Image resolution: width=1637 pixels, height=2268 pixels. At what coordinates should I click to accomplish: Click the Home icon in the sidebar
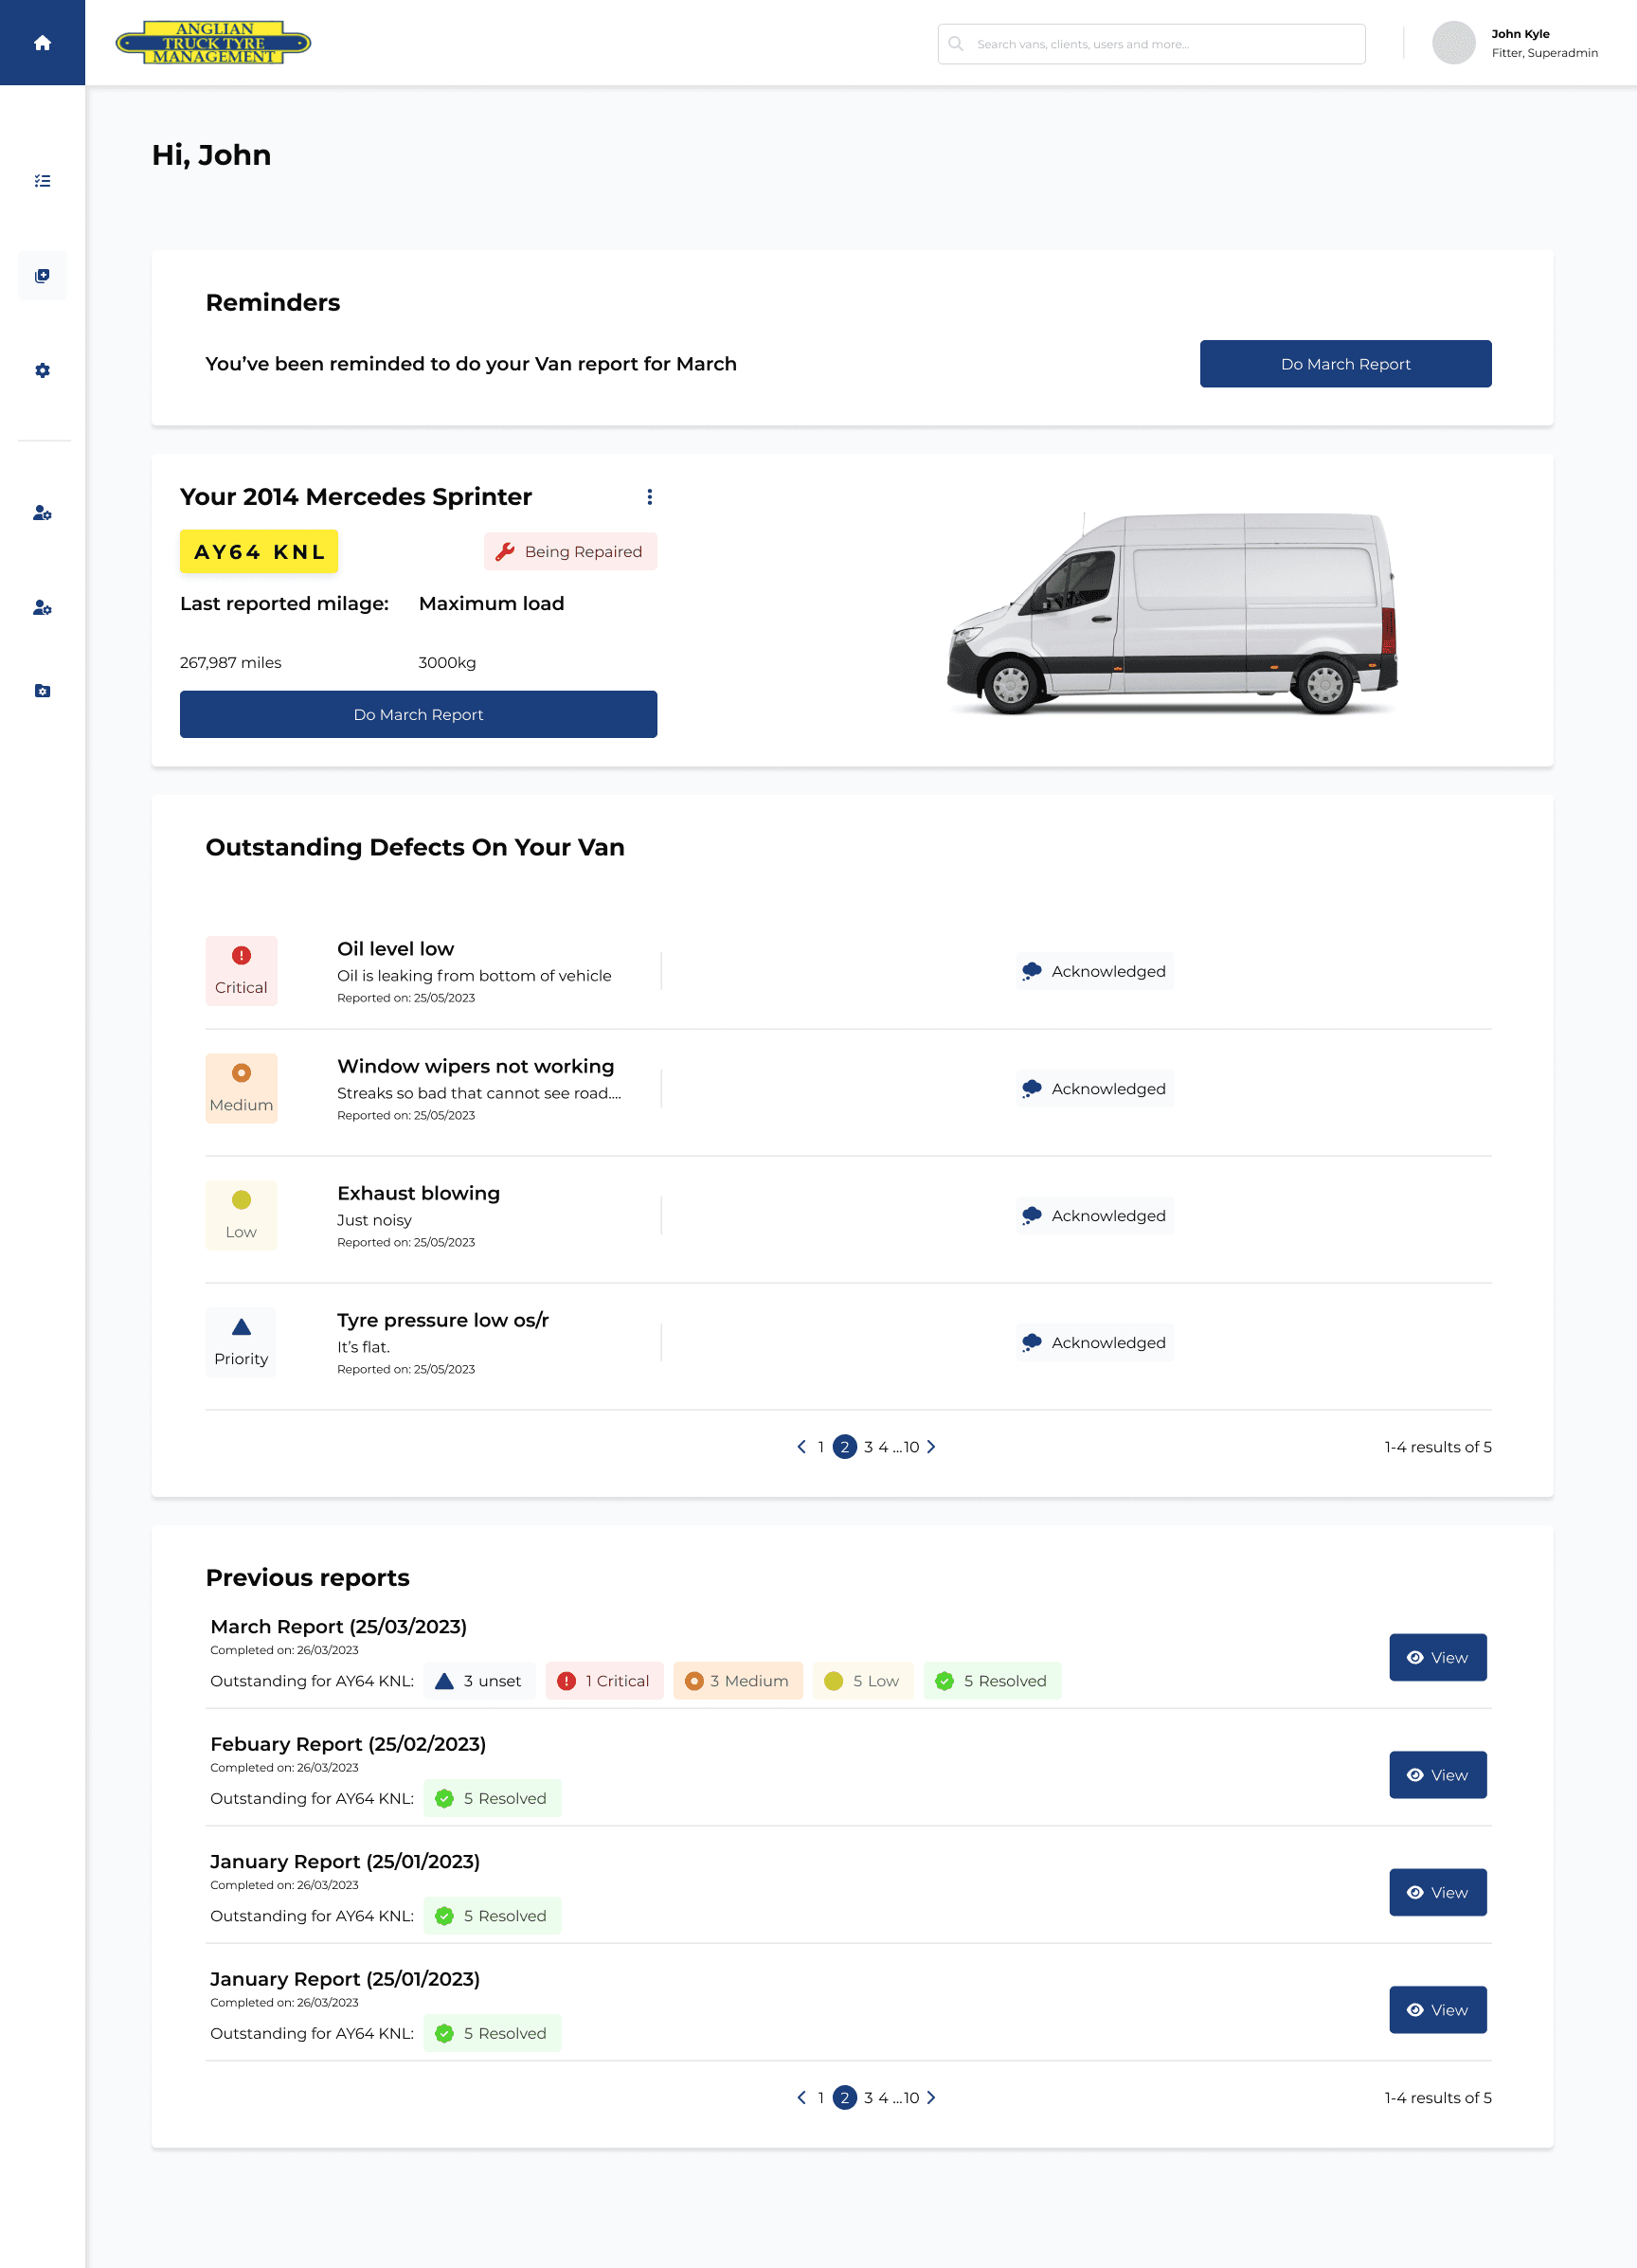coord(42,43)
